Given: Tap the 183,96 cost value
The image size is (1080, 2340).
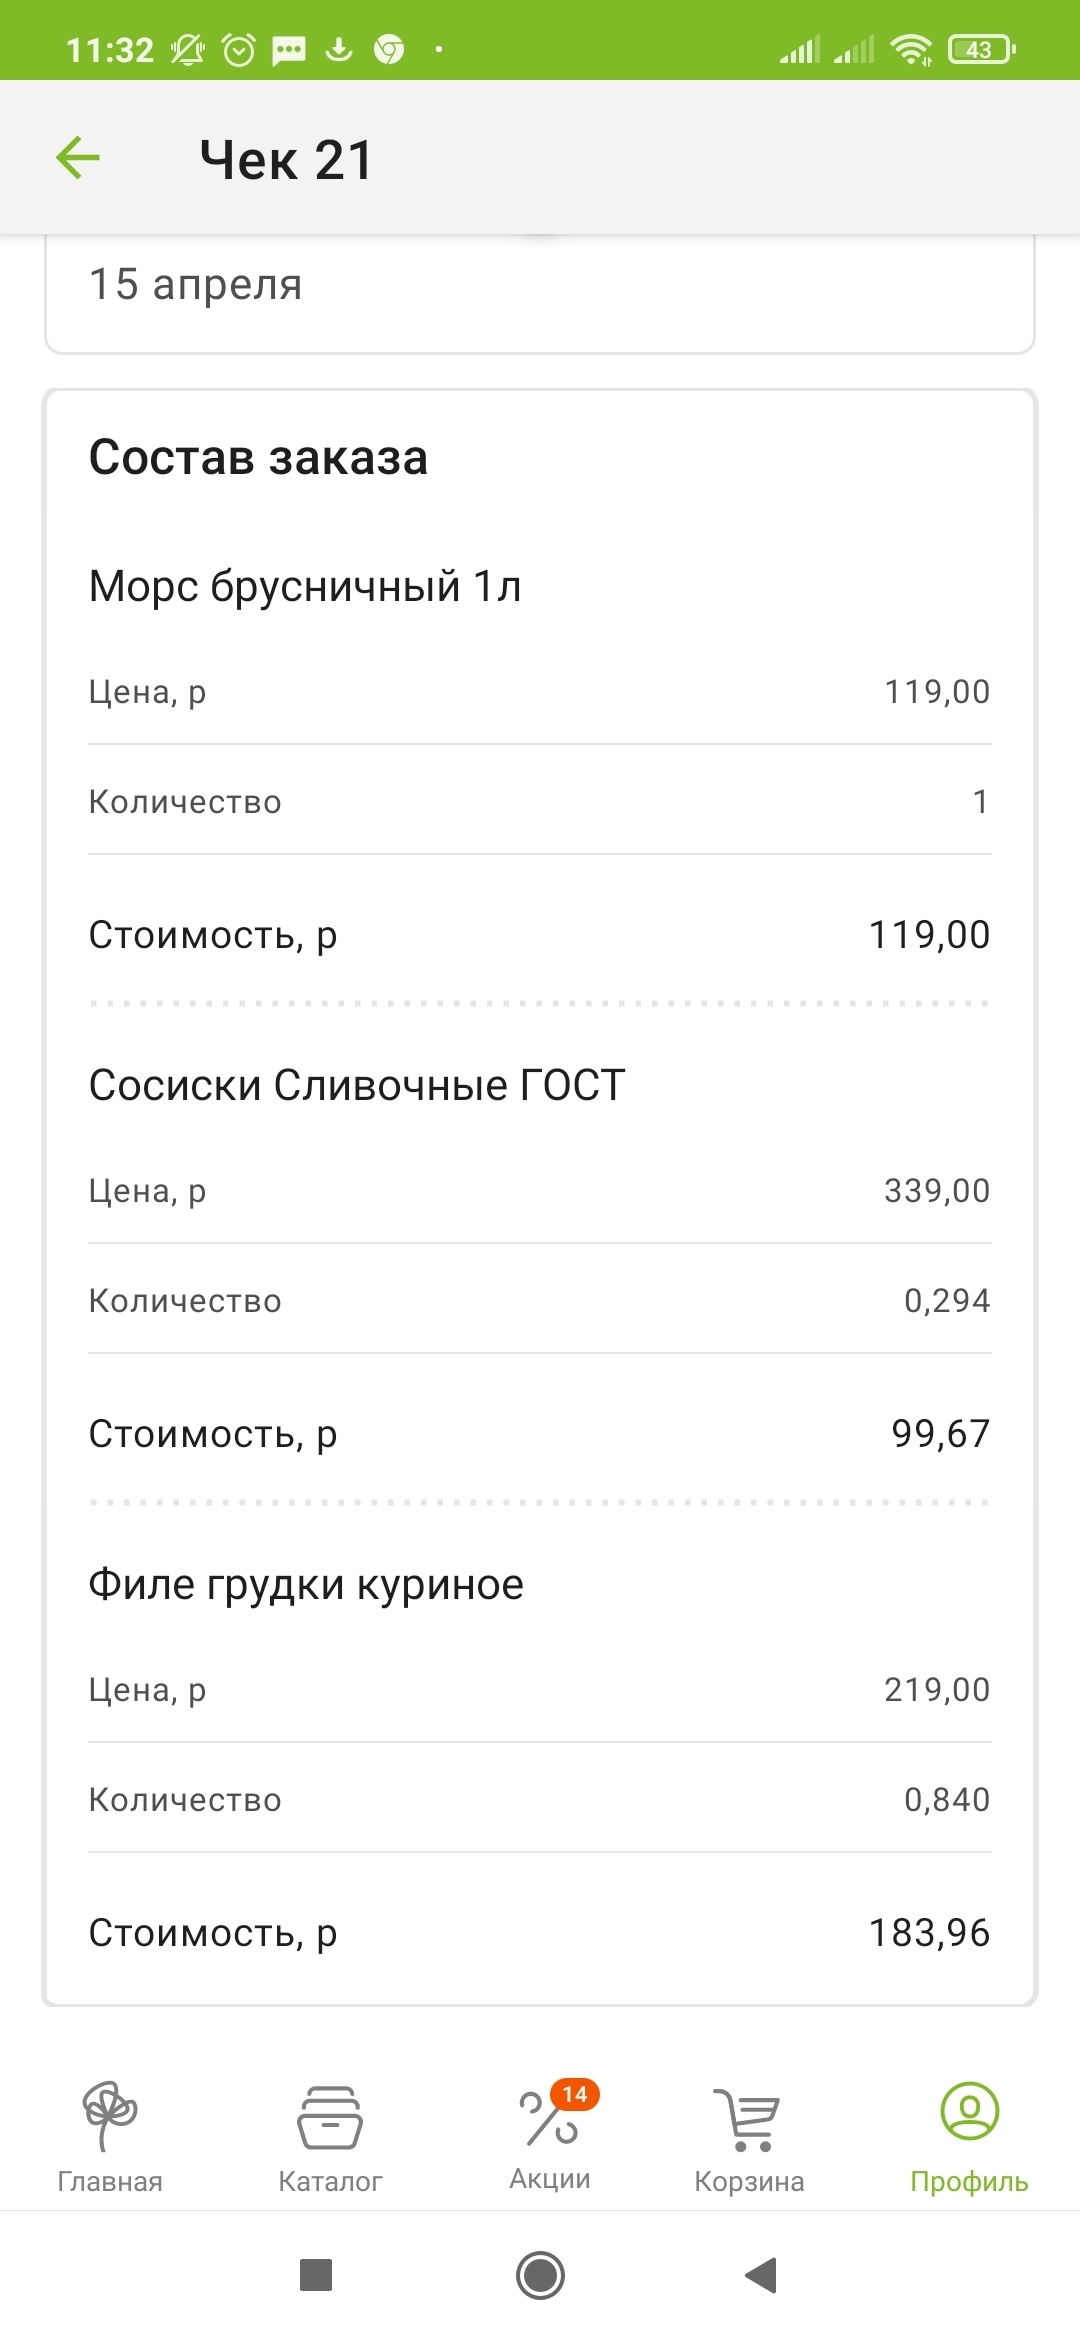Looking at the screenshot, I should pyautogui.click(x=929, y=1933).
